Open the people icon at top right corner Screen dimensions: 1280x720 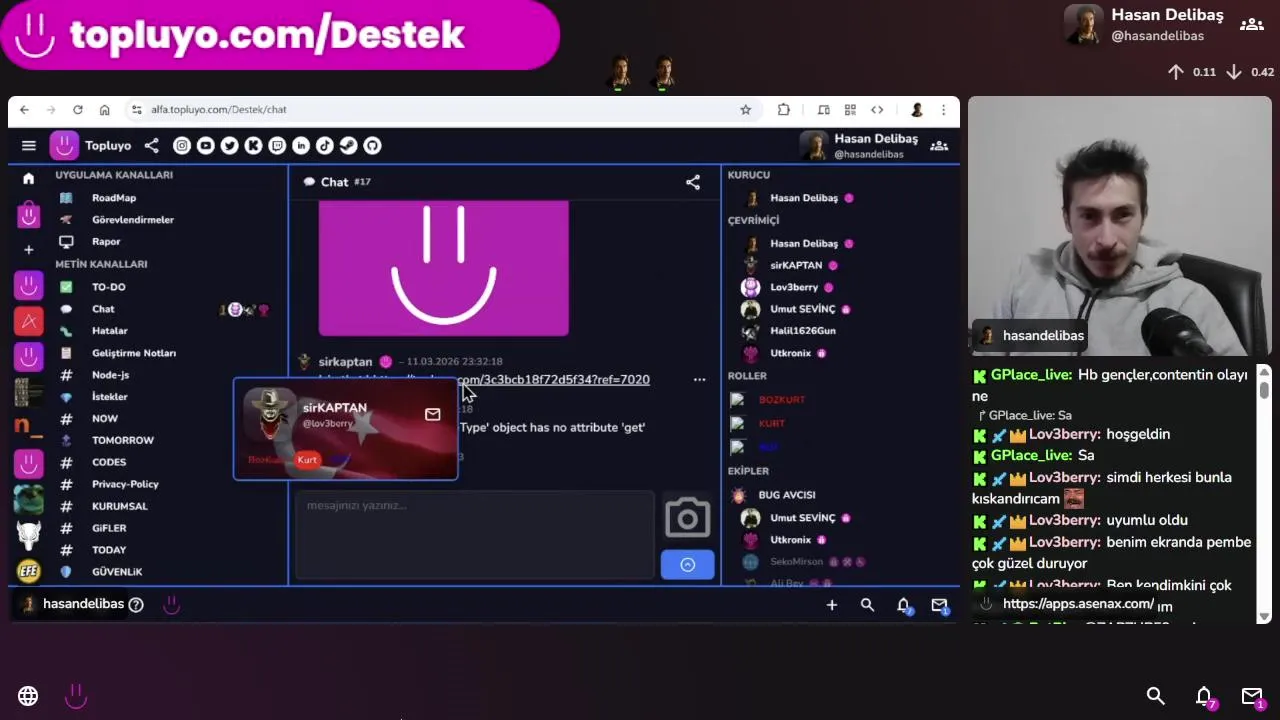(x=1252, y=25)
